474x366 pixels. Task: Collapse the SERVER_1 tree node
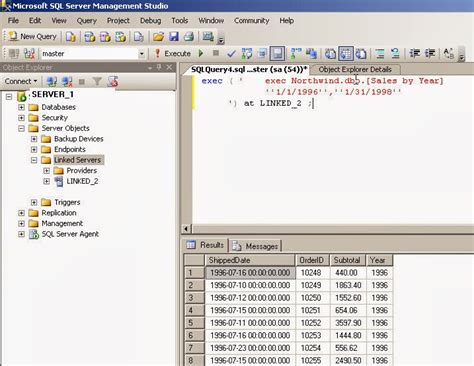9,97
